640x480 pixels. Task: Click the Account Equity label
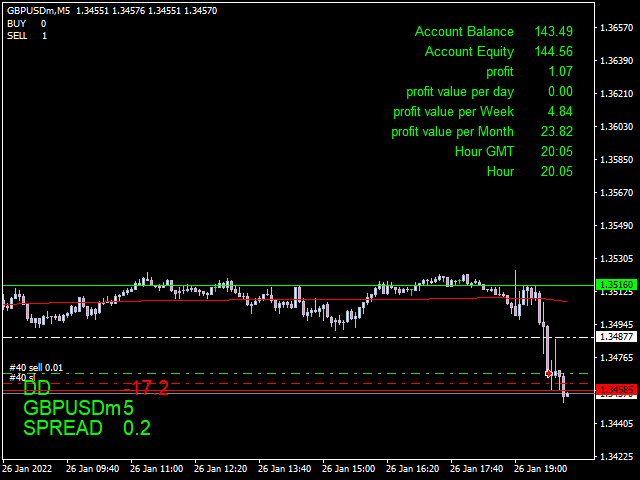point(469,52)
